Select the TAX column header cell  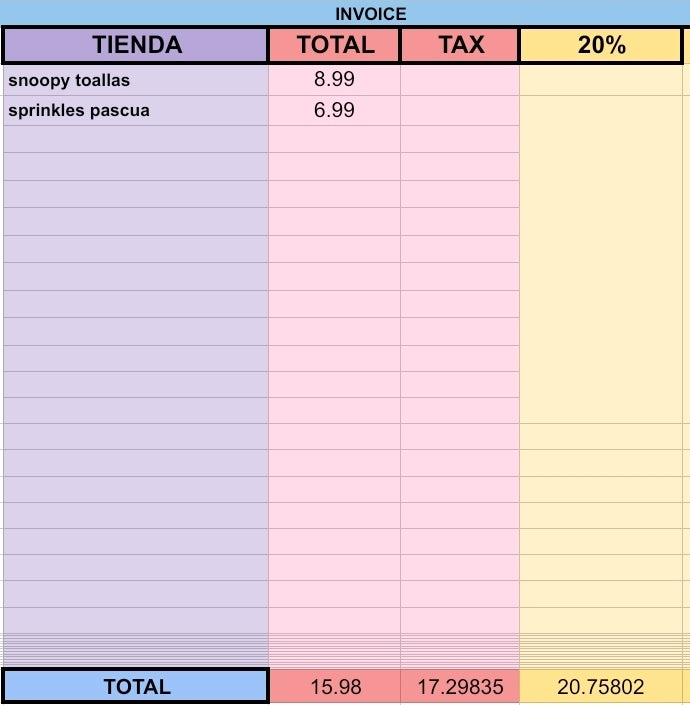[460, 45]
